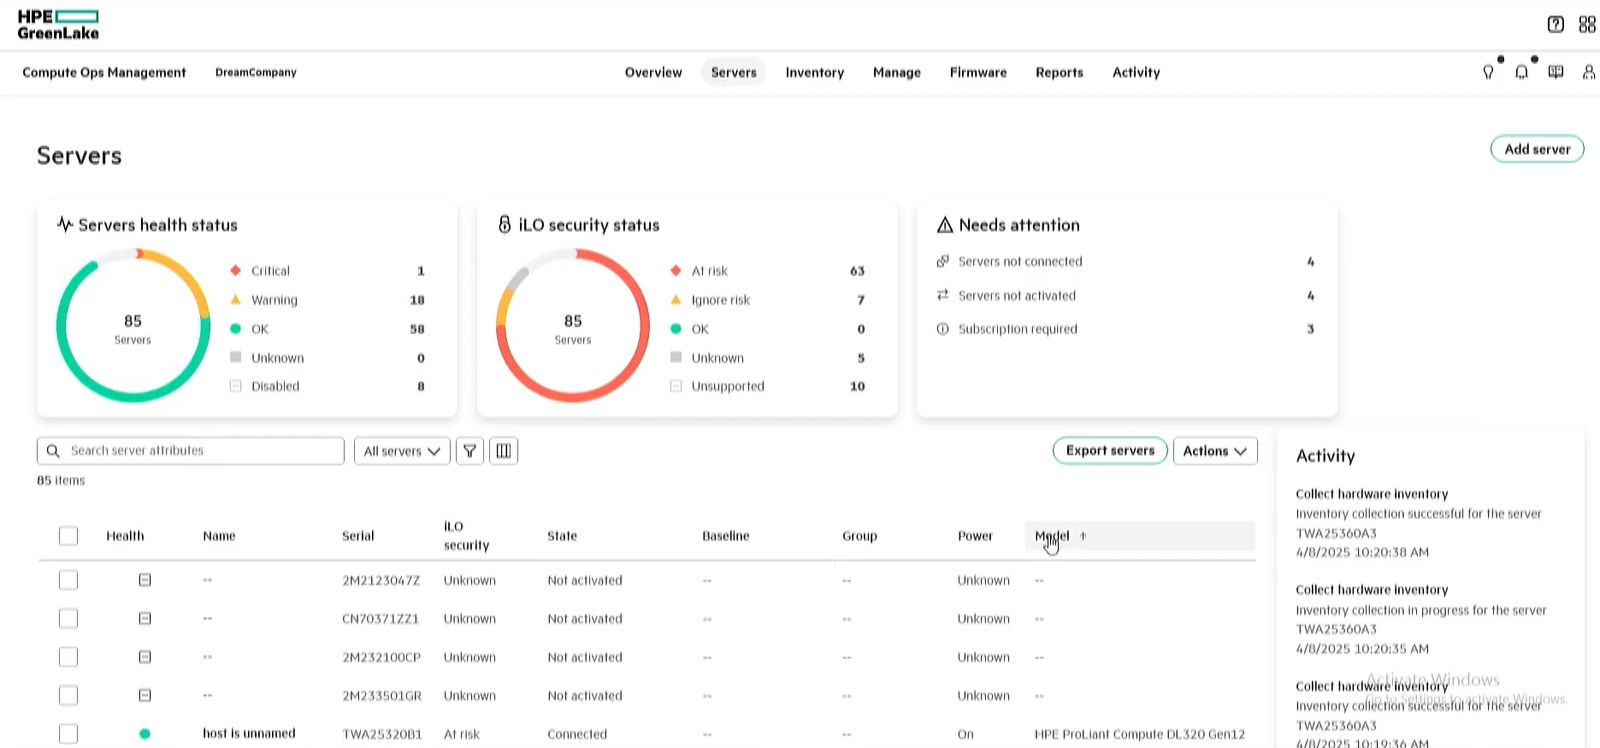Open the help question mark icon

(1555, 24)
